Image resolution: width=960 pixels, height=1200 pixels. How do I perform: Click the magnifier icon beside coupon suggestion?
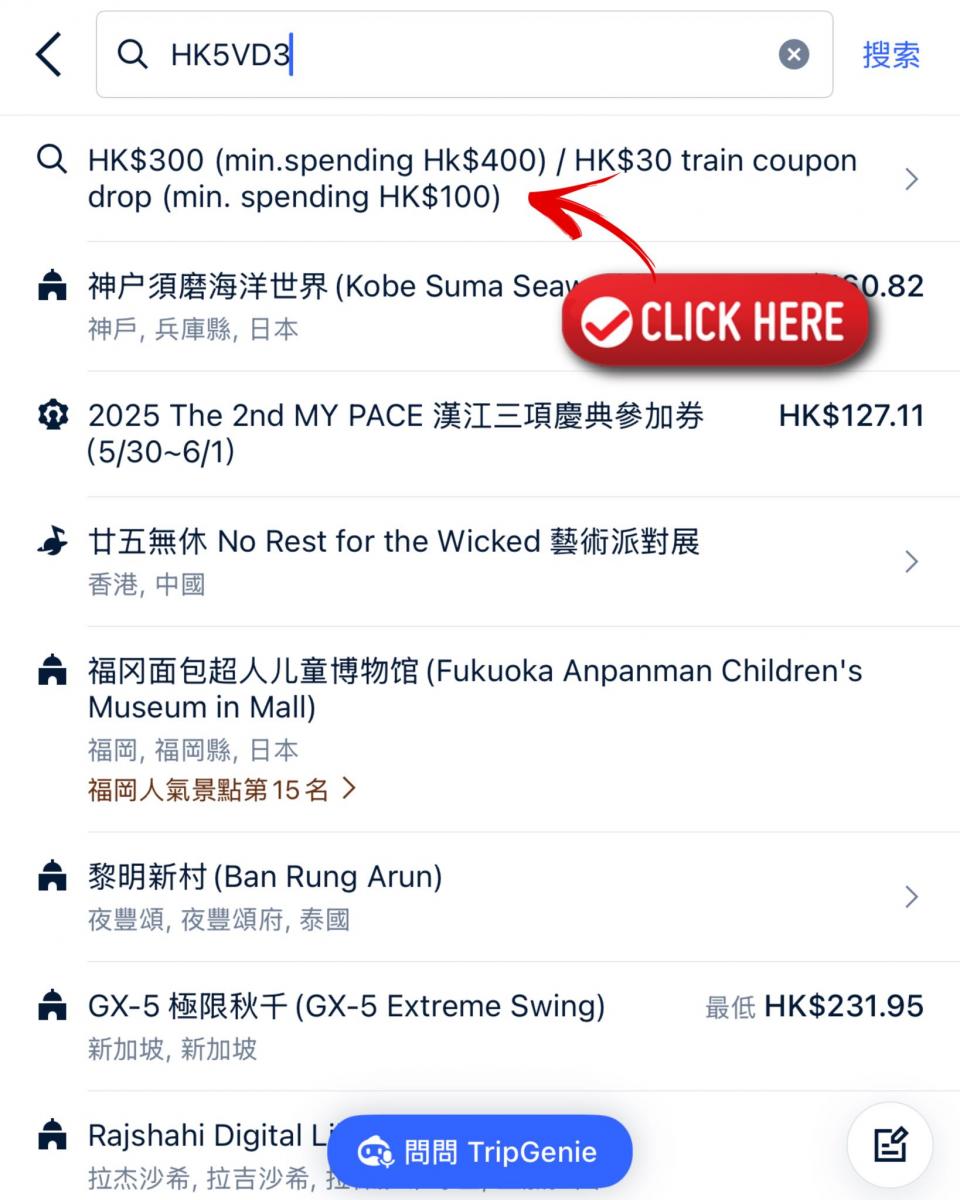pos(52,160)
